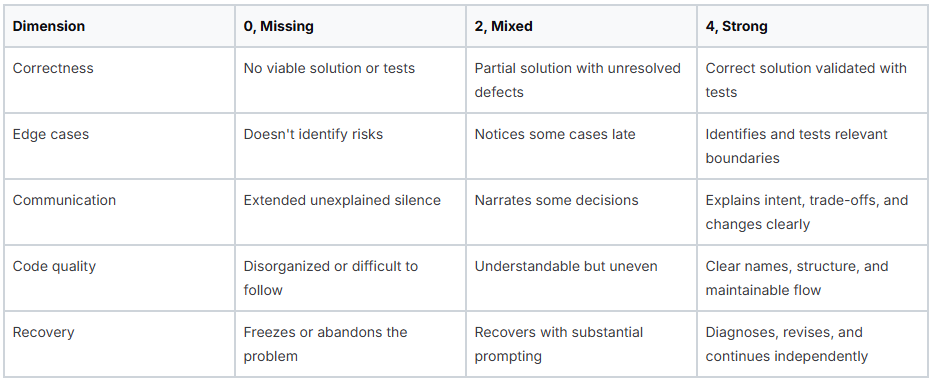Select 'Notices some cases late' cell
Image resolution: width=931 pixels, height=381 pixels.
[581, 146]
